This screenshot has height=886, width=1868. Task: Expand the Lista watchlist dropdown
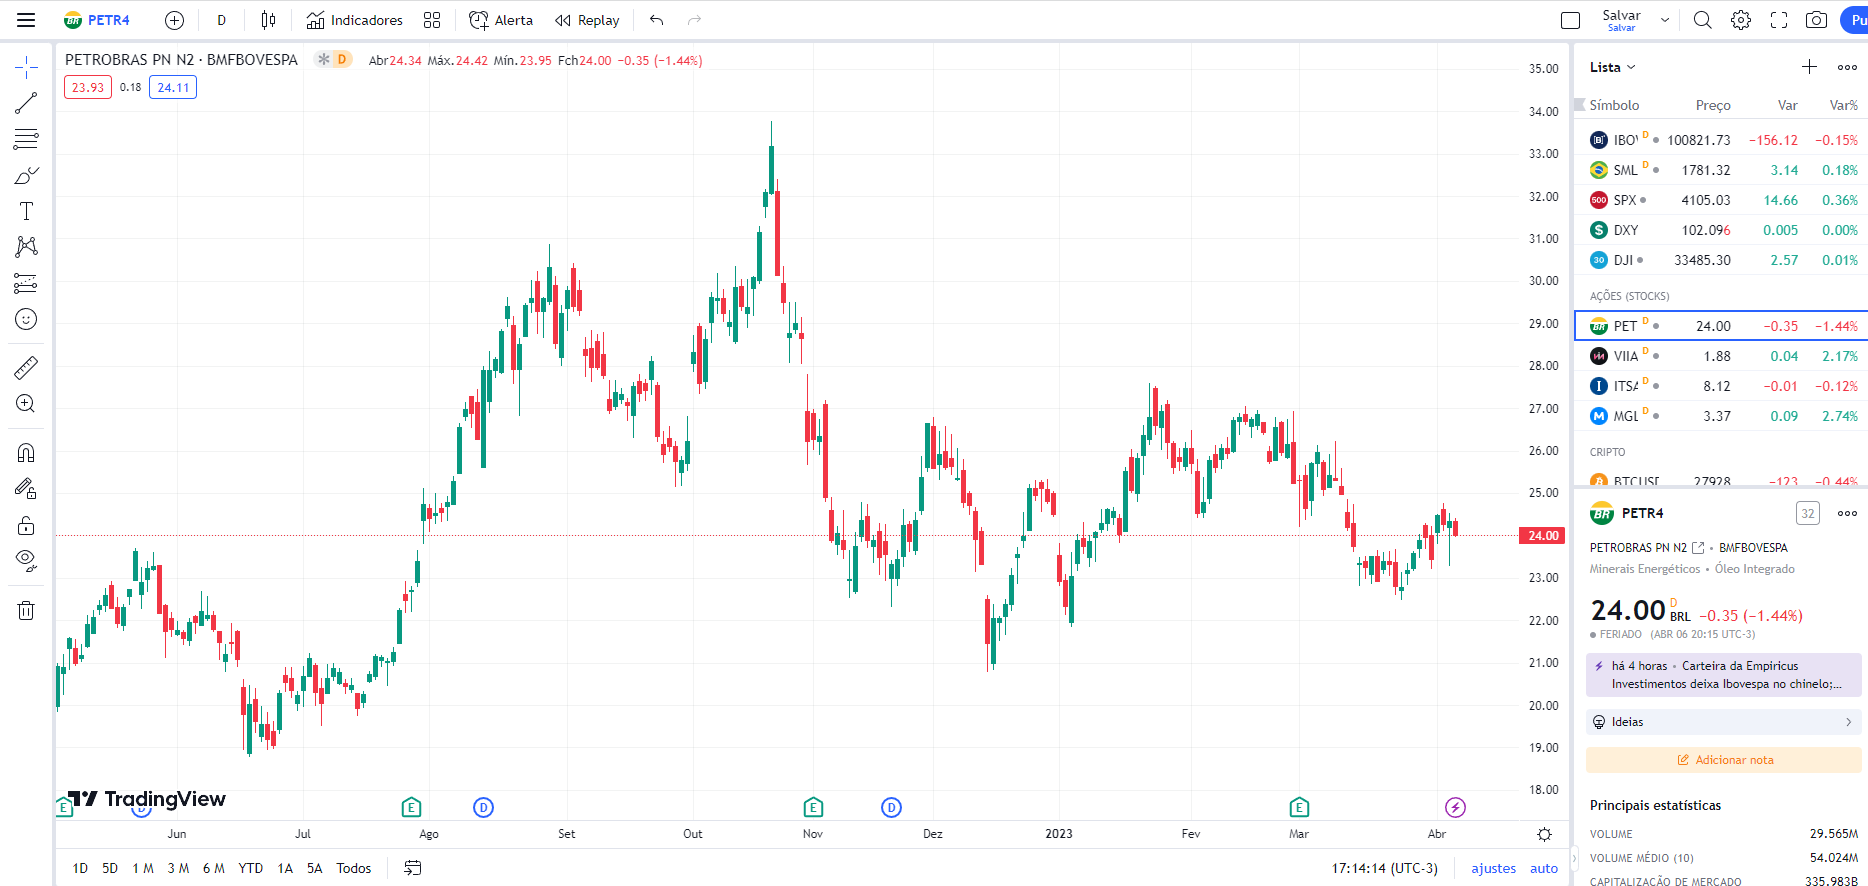(x=1612, y=67)
